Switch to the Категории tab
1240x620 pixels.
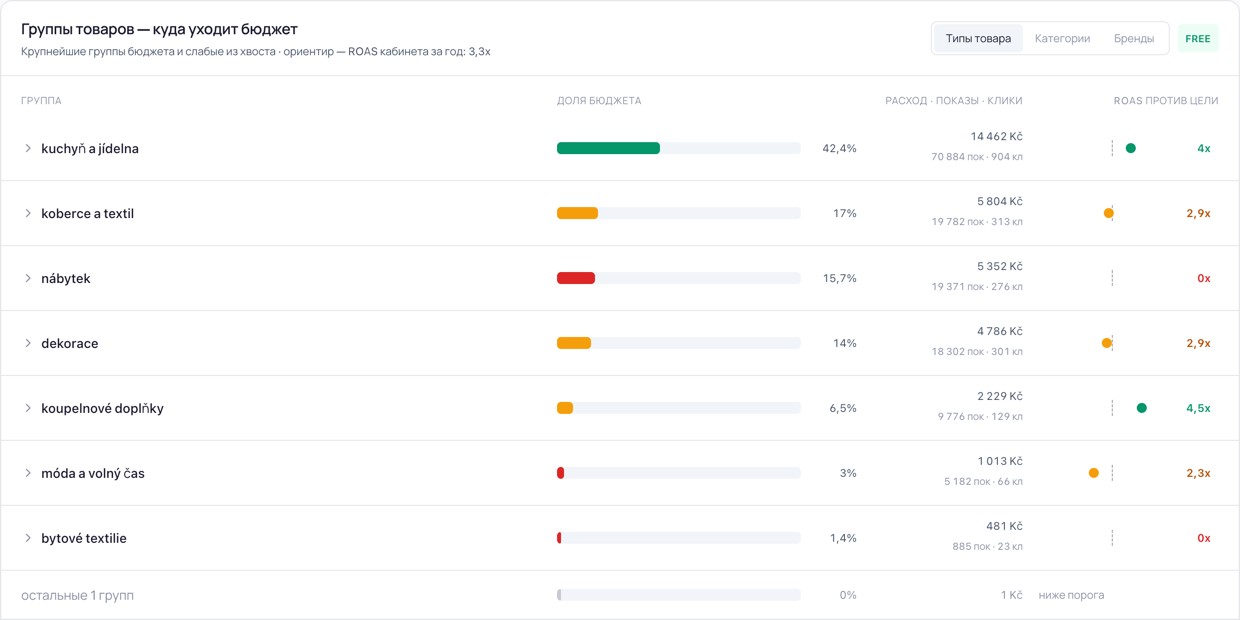(1062, 38)
